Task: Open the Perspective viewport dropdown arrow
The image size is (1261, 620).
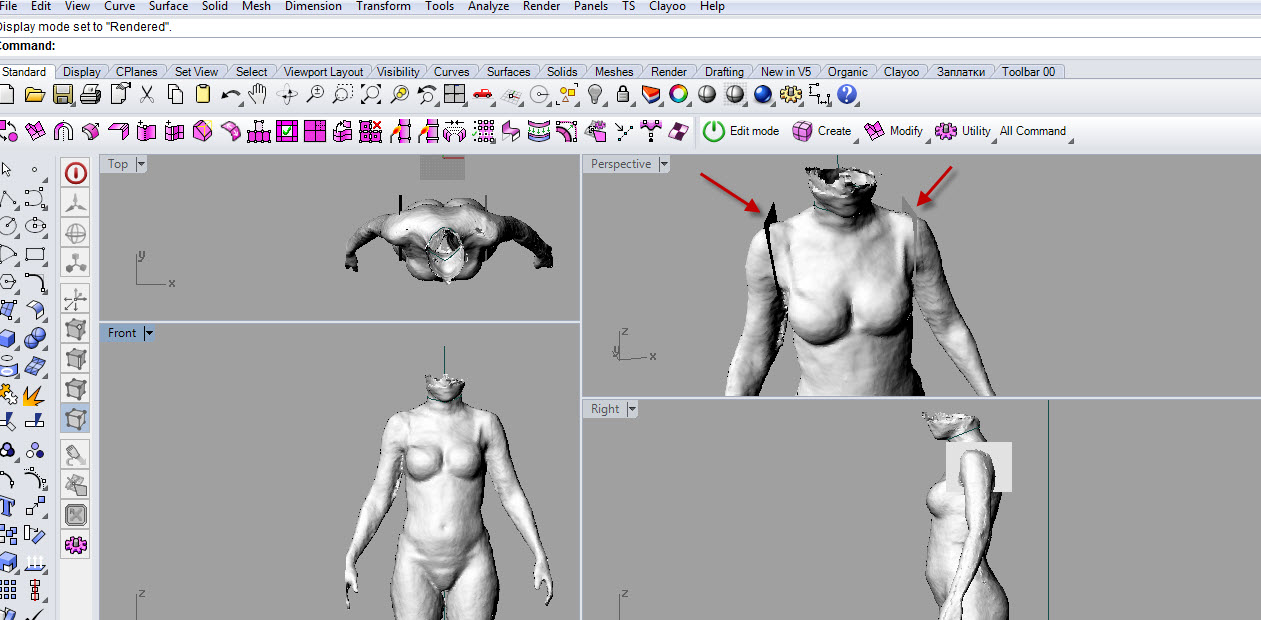Action: coord(663,164)
